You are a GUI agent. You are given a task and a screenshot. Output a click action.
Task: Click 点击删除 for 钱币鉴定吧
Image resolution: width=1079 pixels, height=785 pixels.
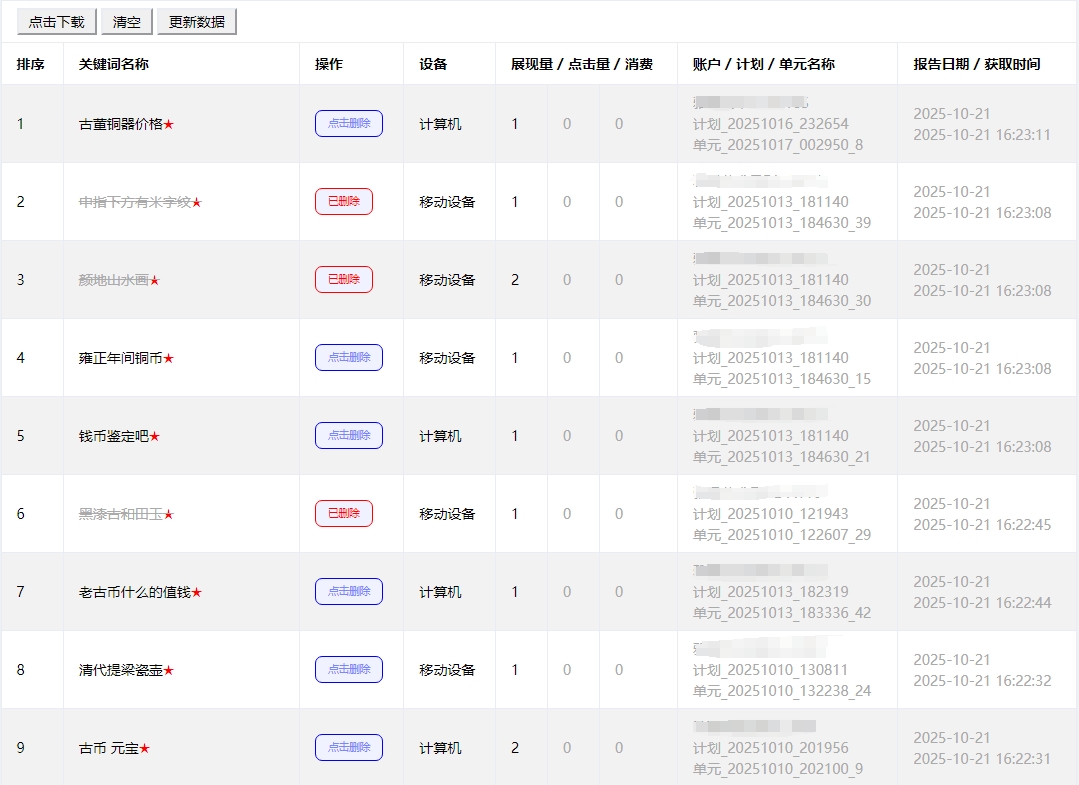click(348, 436)
